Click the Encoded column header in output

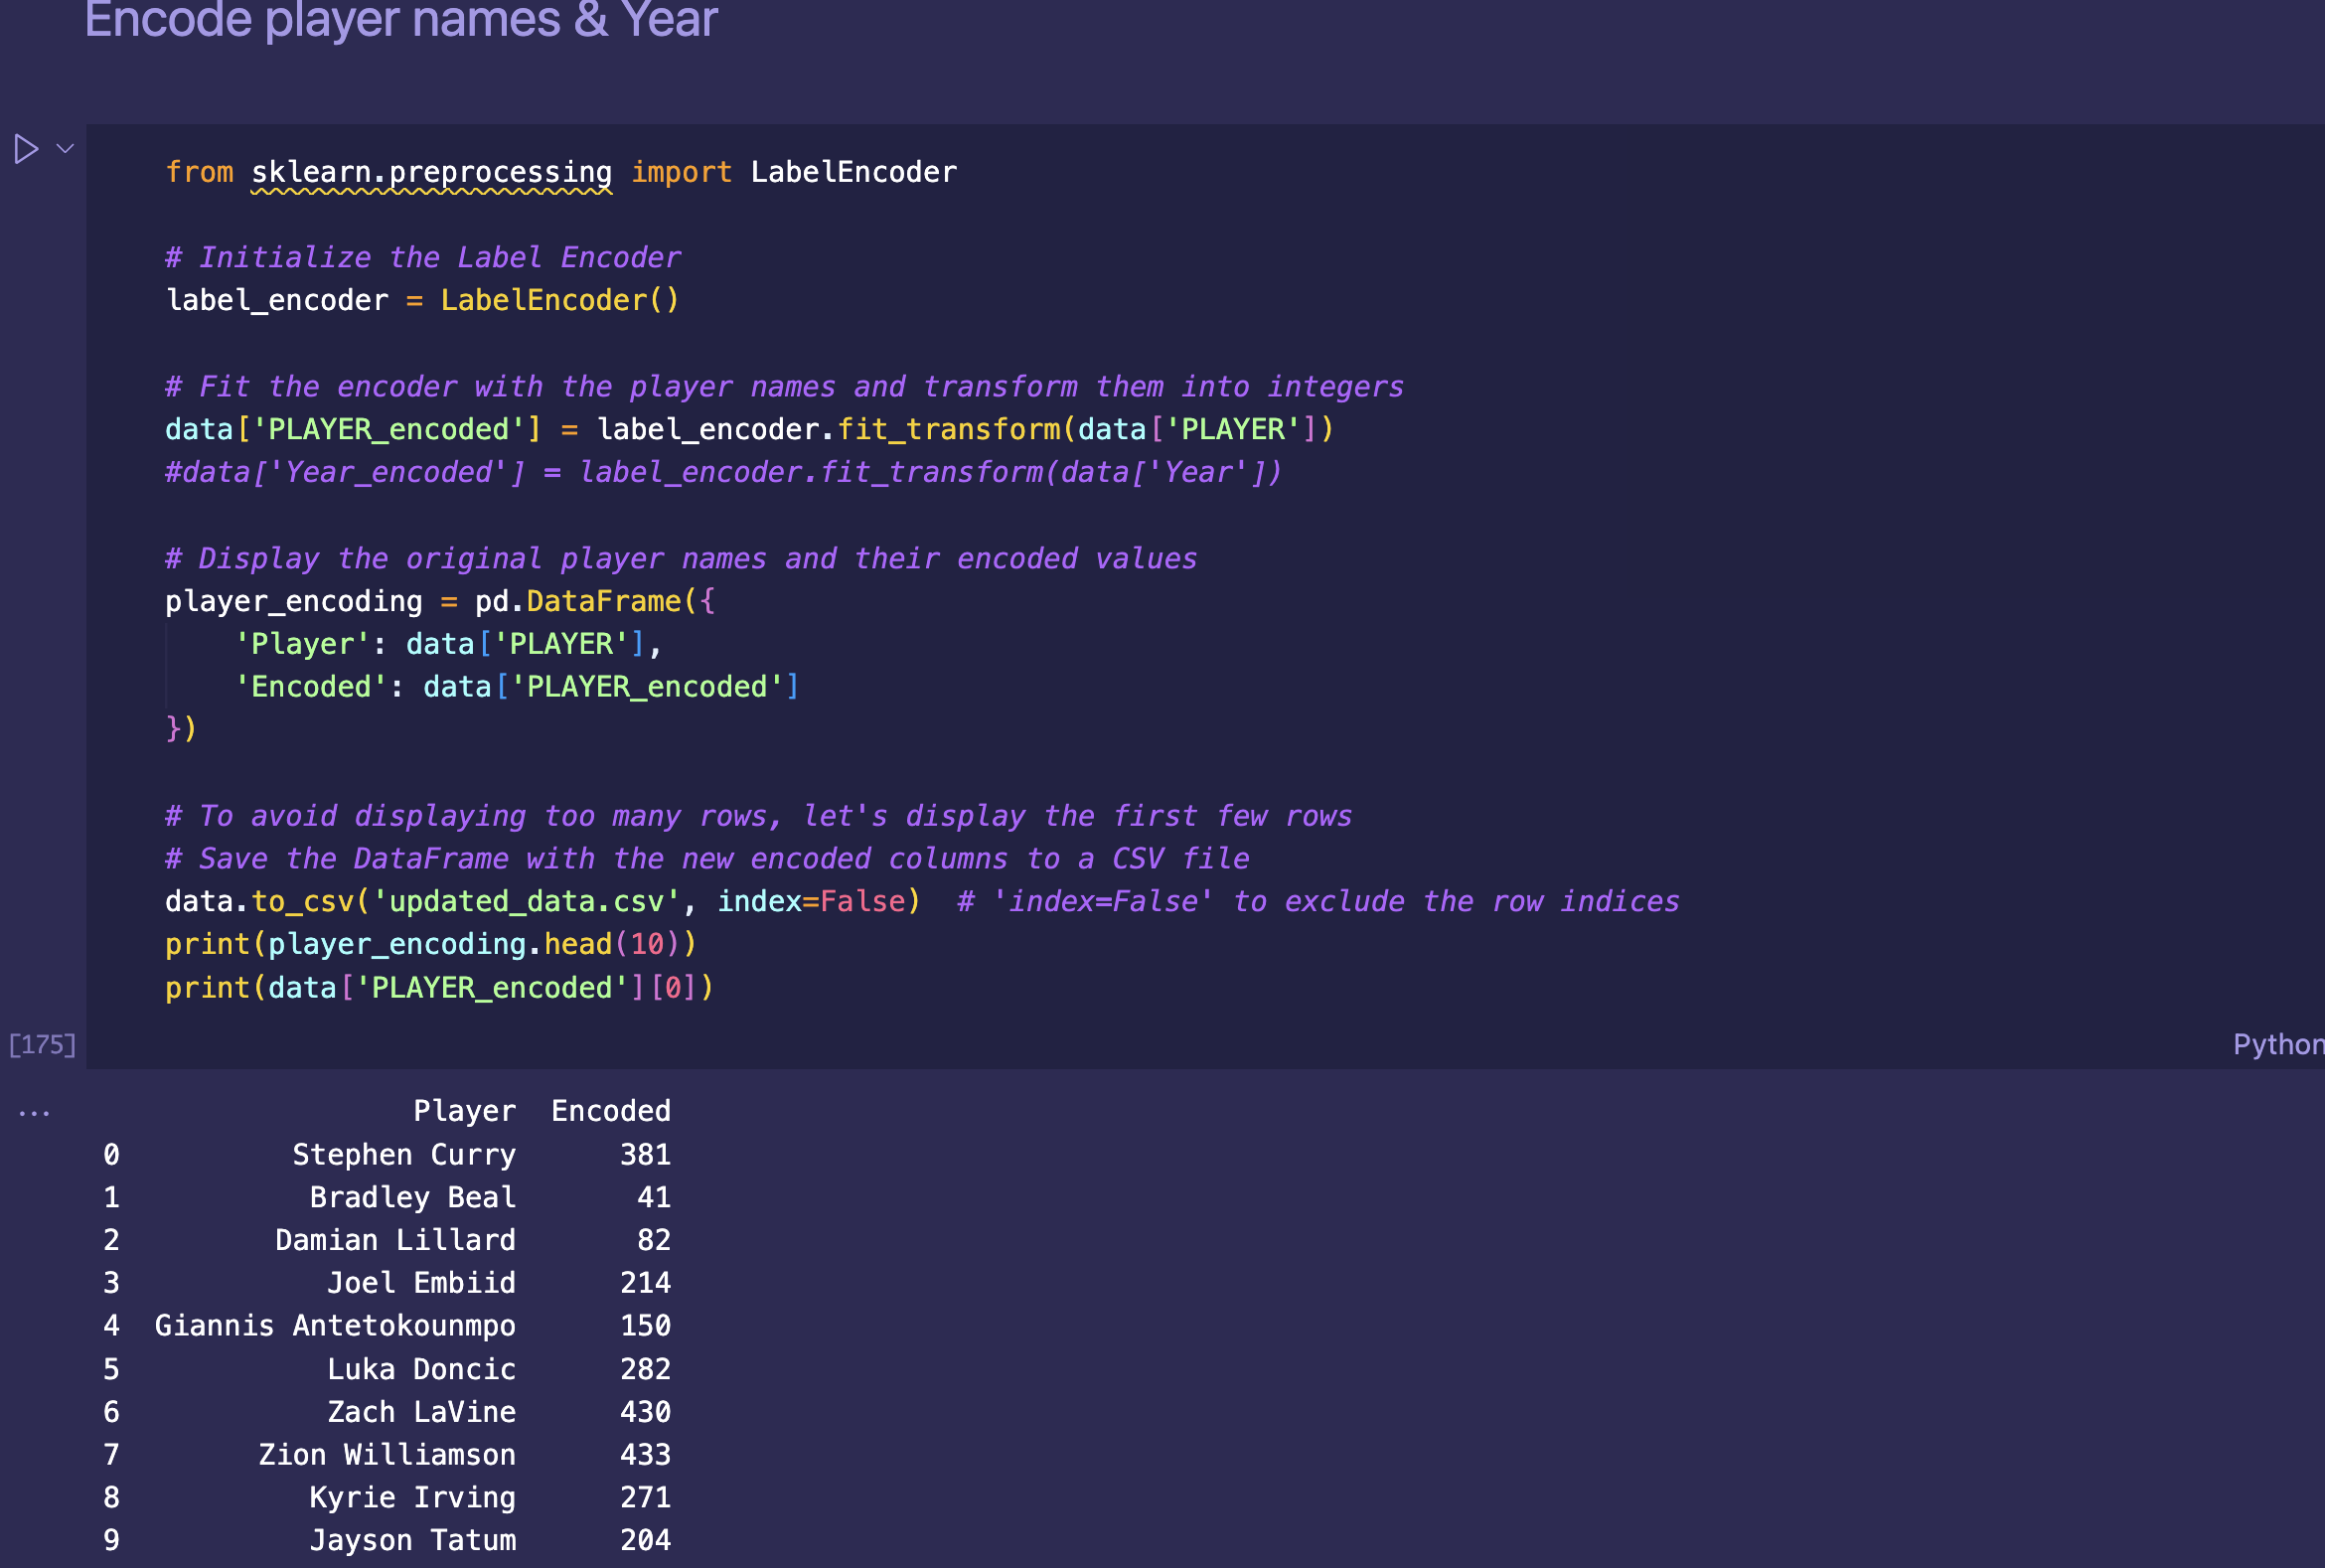click(x=611, y=1111)
